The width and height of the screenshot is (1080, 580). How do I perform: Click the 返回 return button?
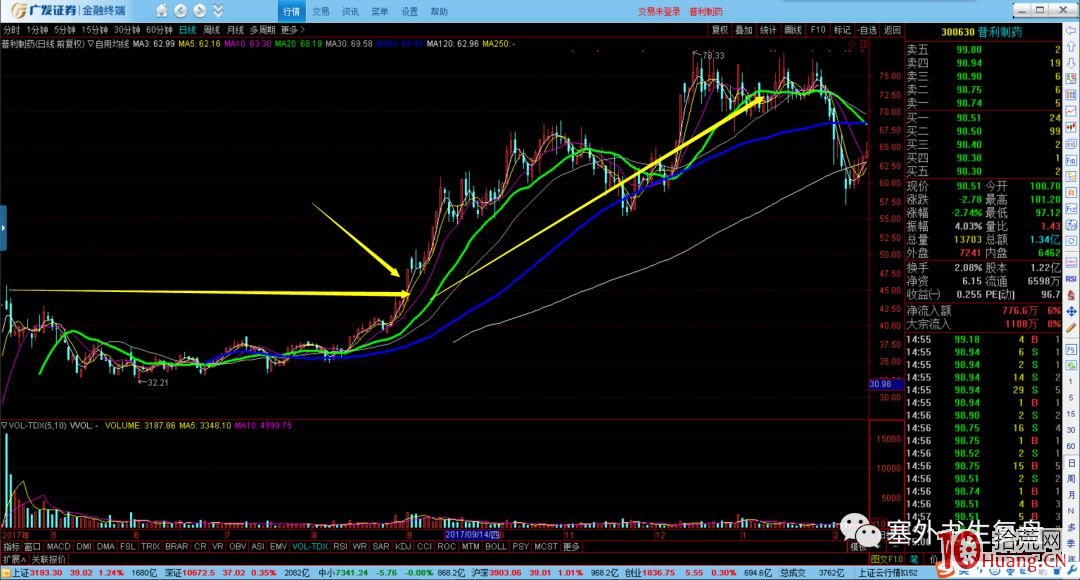pos(892,30)
